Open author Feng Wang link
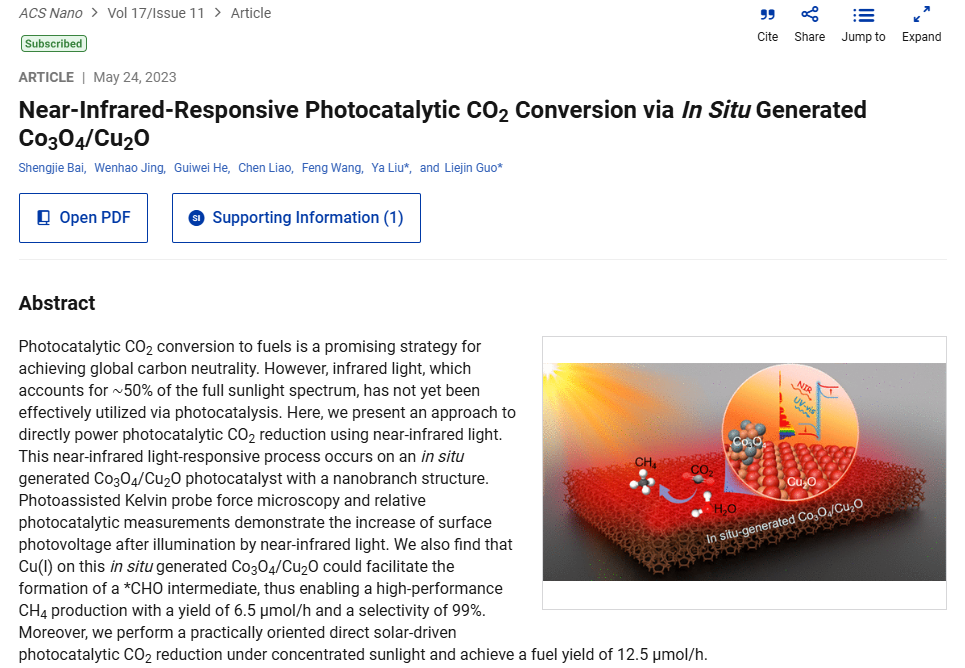This screenshot has height=668, width=965. point(332,167)
